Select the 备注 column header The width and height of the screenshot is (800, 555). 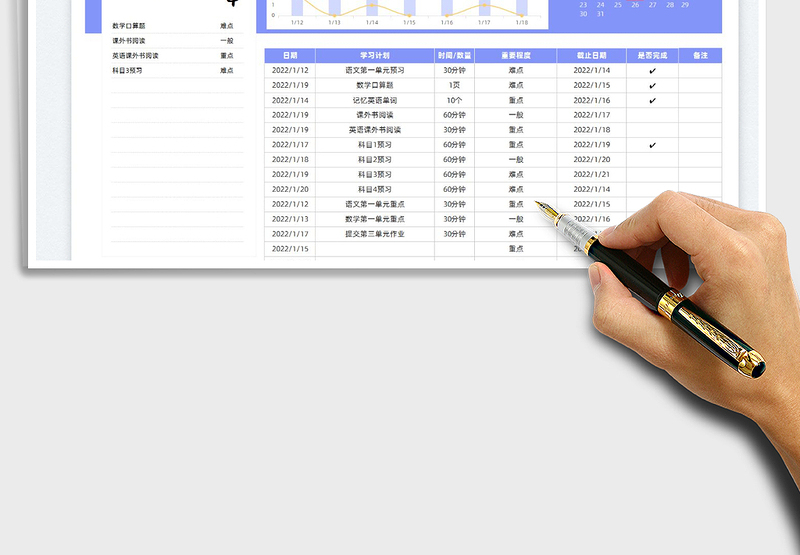click(x=699, y=55)
